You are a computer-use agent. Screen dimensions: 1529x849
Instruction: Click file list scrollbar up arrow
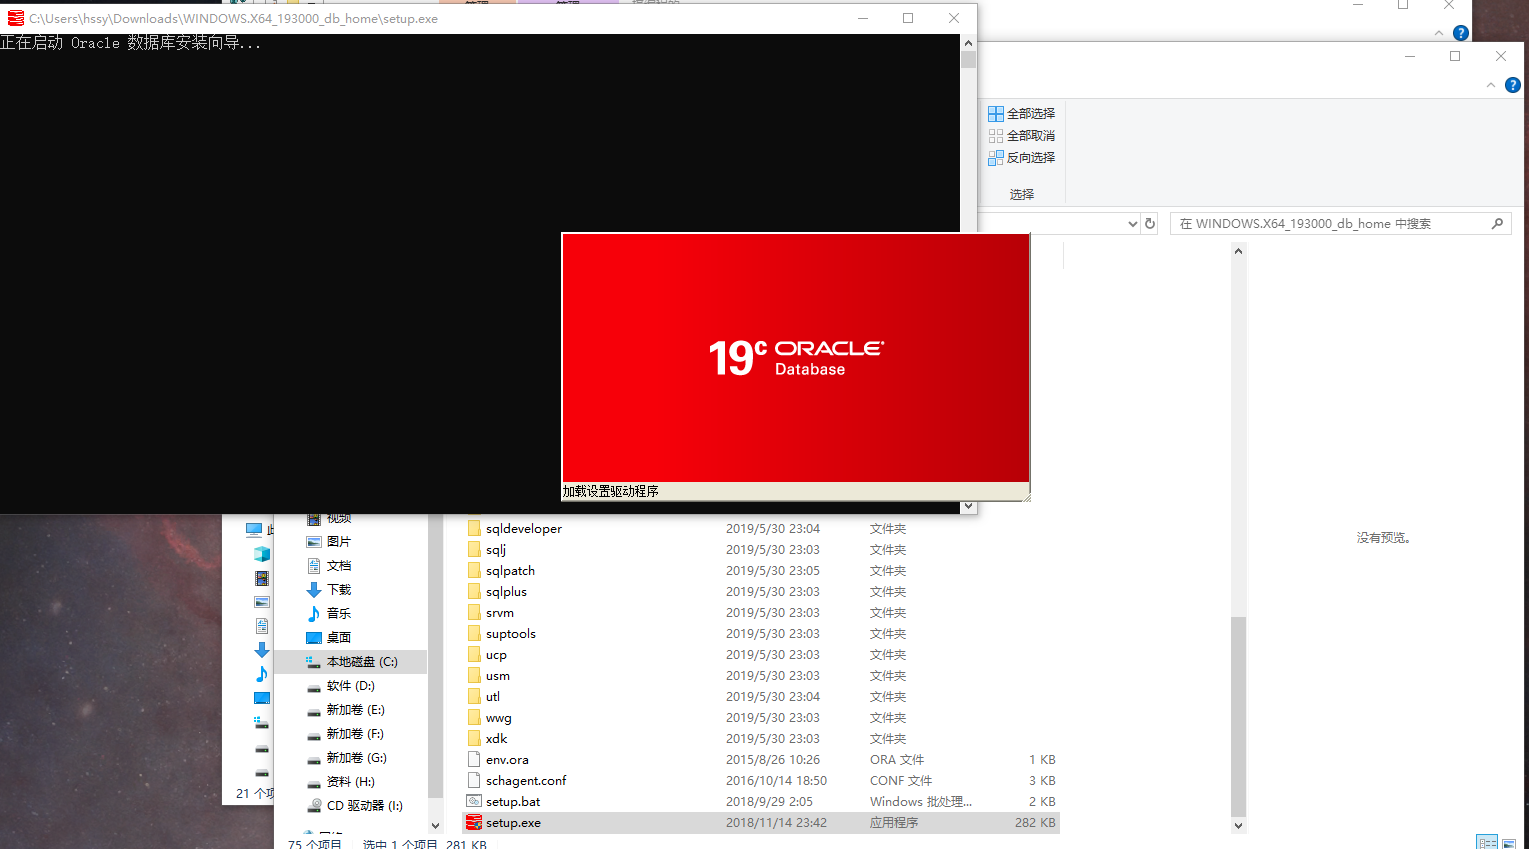pyautogui.click(x=1238, y=251)
